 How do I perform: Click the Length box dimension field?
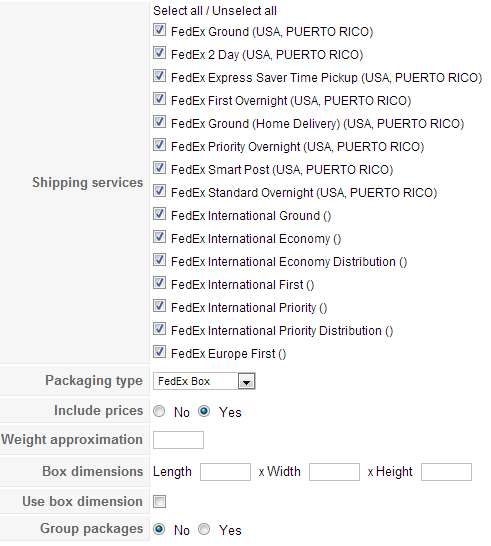pyautogui.click(x=225, y=472)
